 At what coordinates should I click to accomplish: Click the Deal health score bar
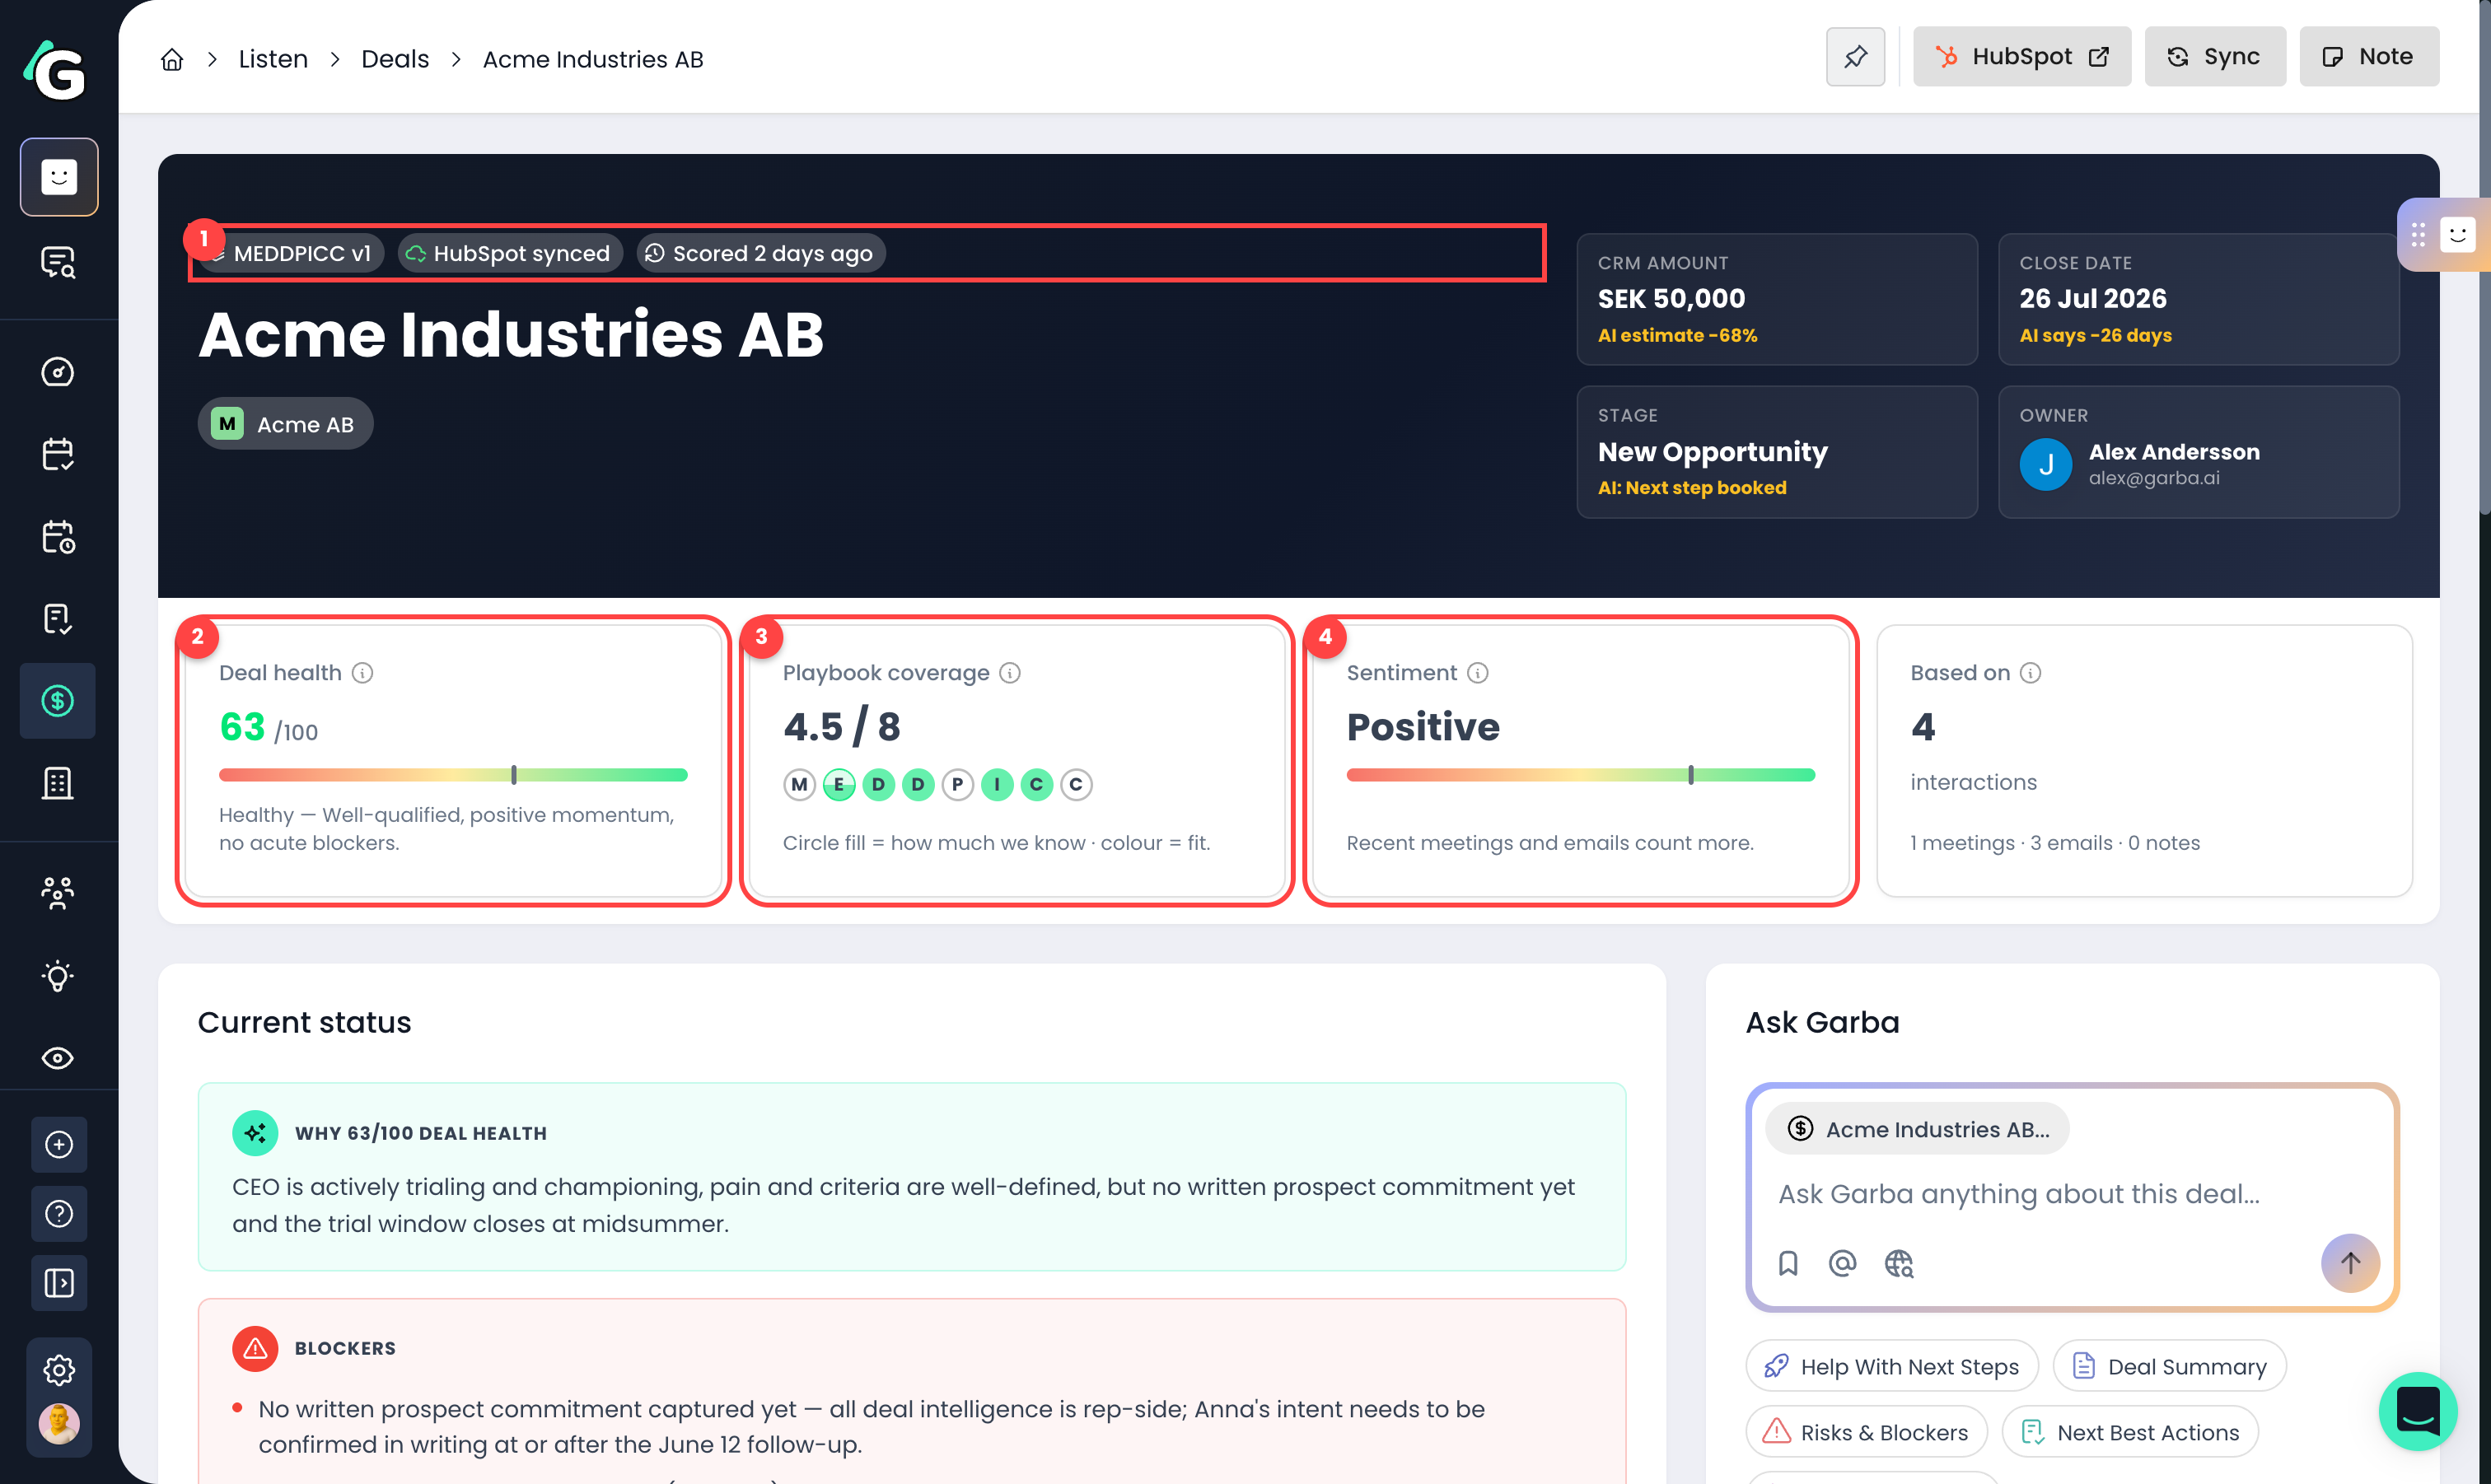pos(453,775)
